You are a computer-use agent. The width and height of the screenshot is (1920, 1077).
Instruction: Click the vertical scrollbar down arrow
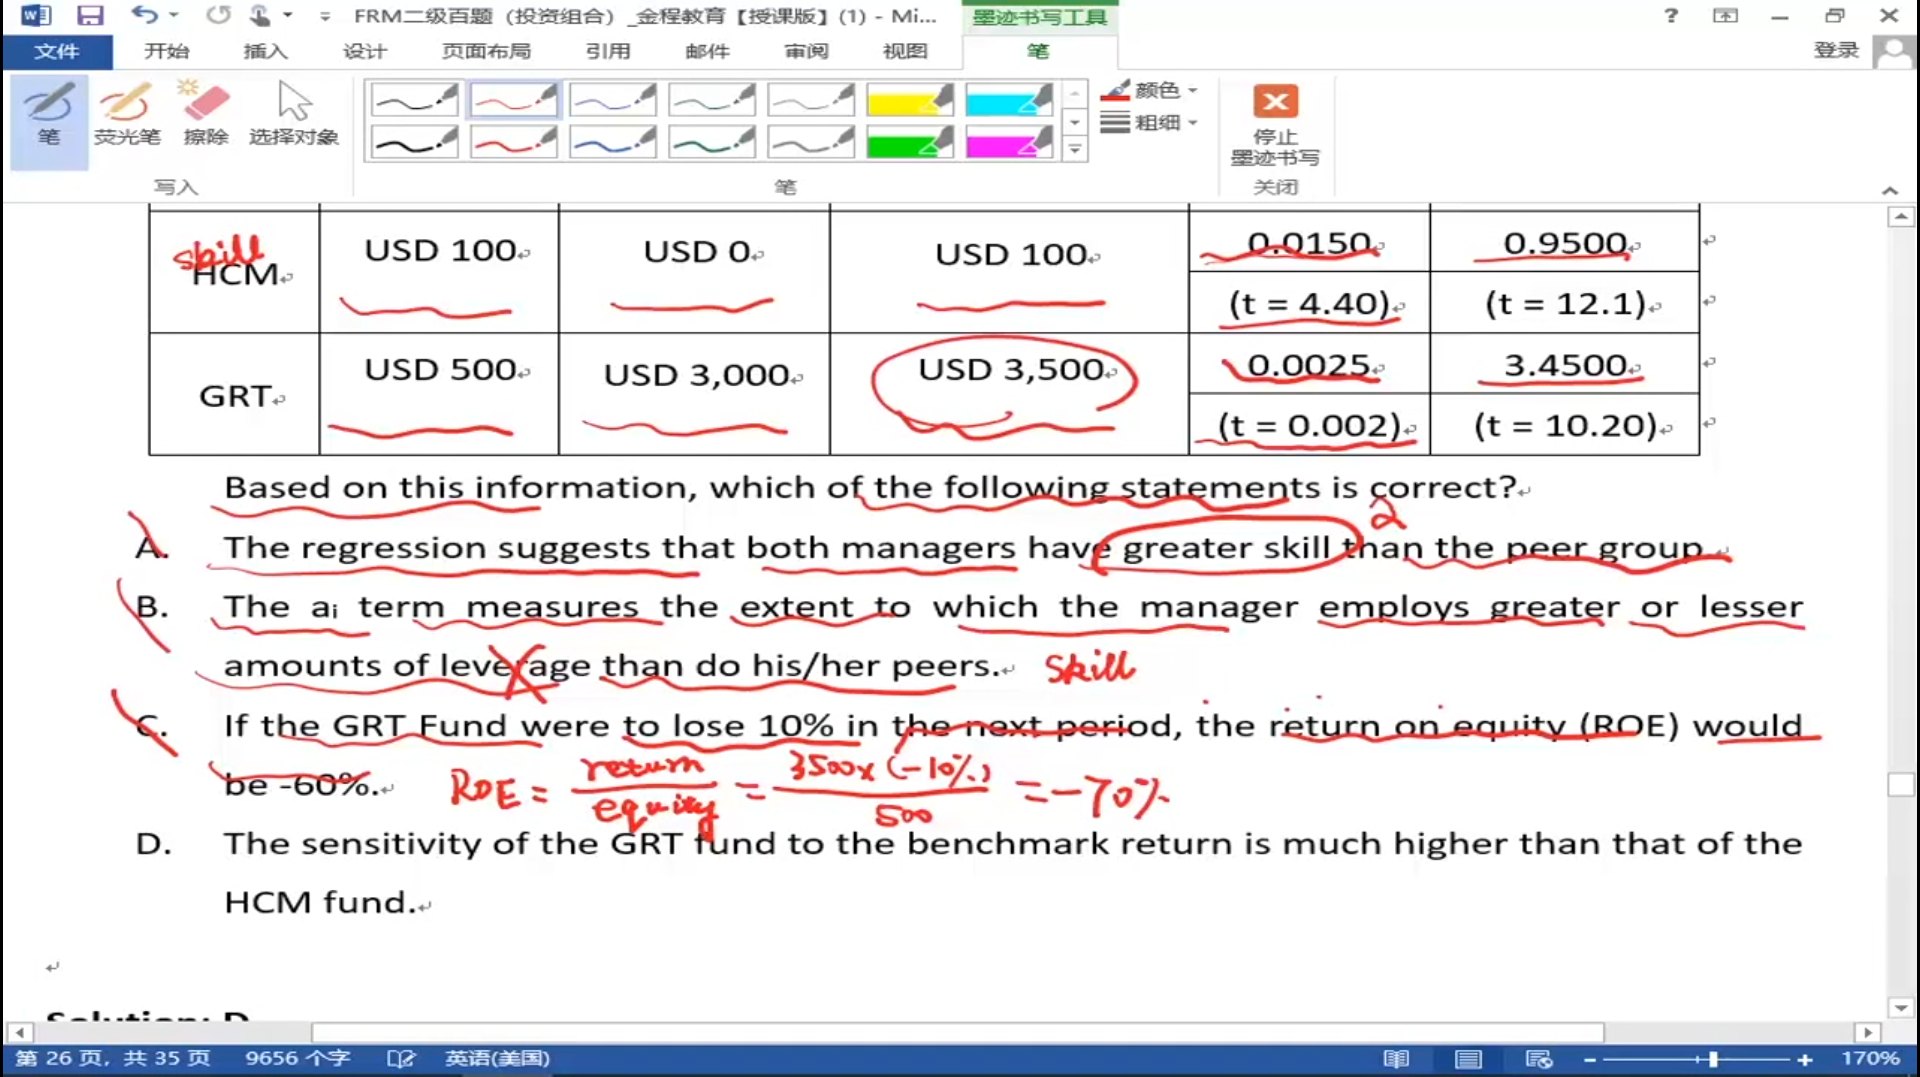(1900, 1008)
